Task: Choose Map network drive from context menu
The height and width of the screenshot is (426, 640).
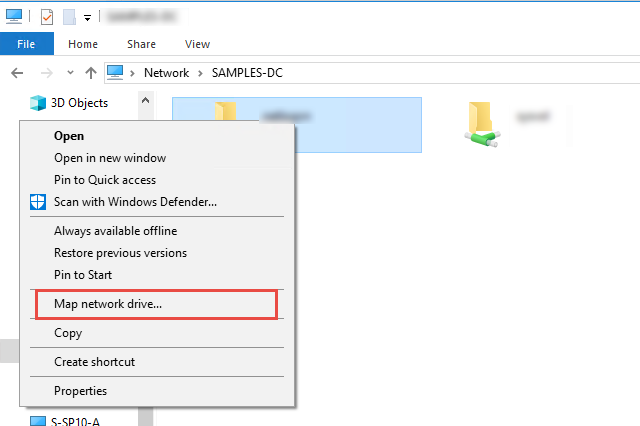Action: (x=156, y=304)
